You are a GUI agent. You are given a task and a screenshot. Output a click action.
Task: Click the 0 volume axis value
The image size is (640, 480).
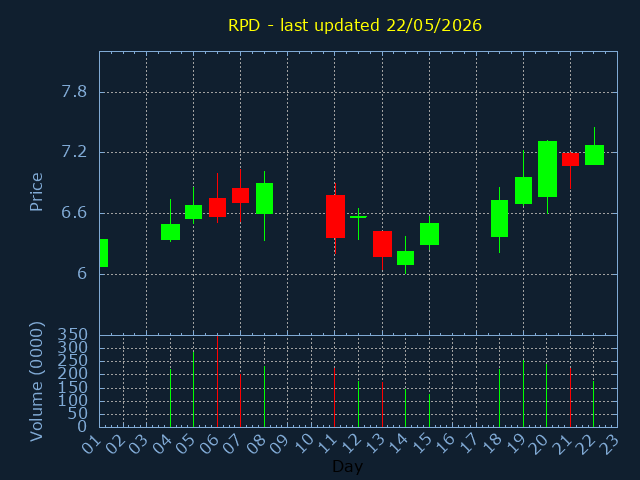pyautogui.click(x=82, y=427)
